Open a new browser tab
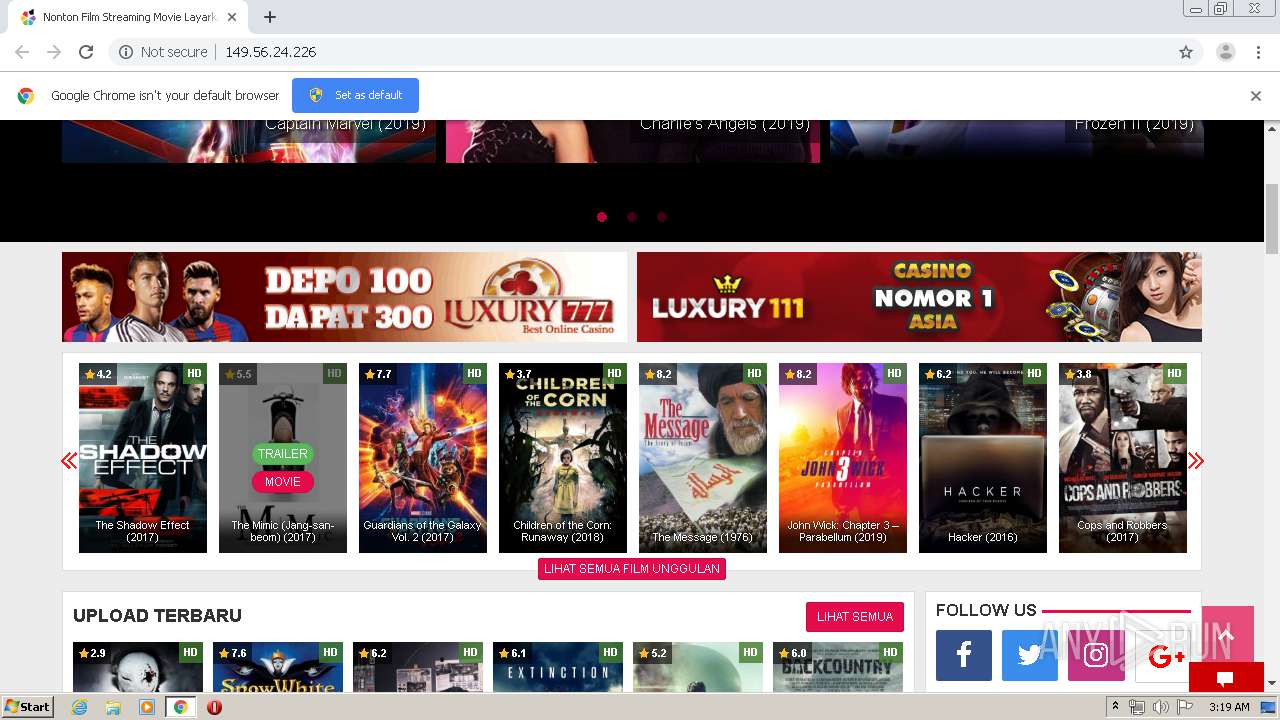The height and width of the screenshot is (720, 1280). click(x=270, y=17)
